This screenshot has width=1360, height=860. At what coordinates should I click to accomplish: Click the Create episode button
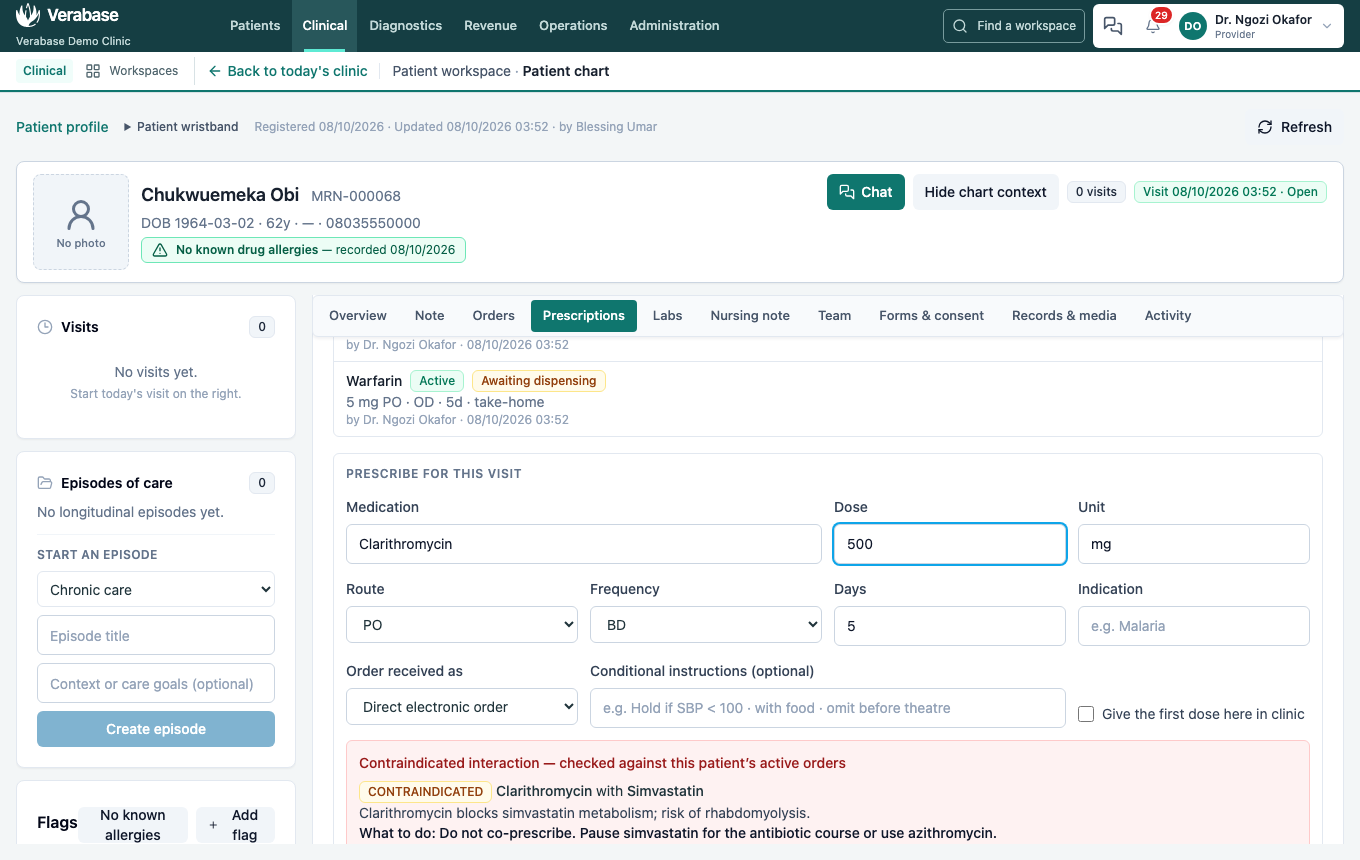[x=156, y=729]
